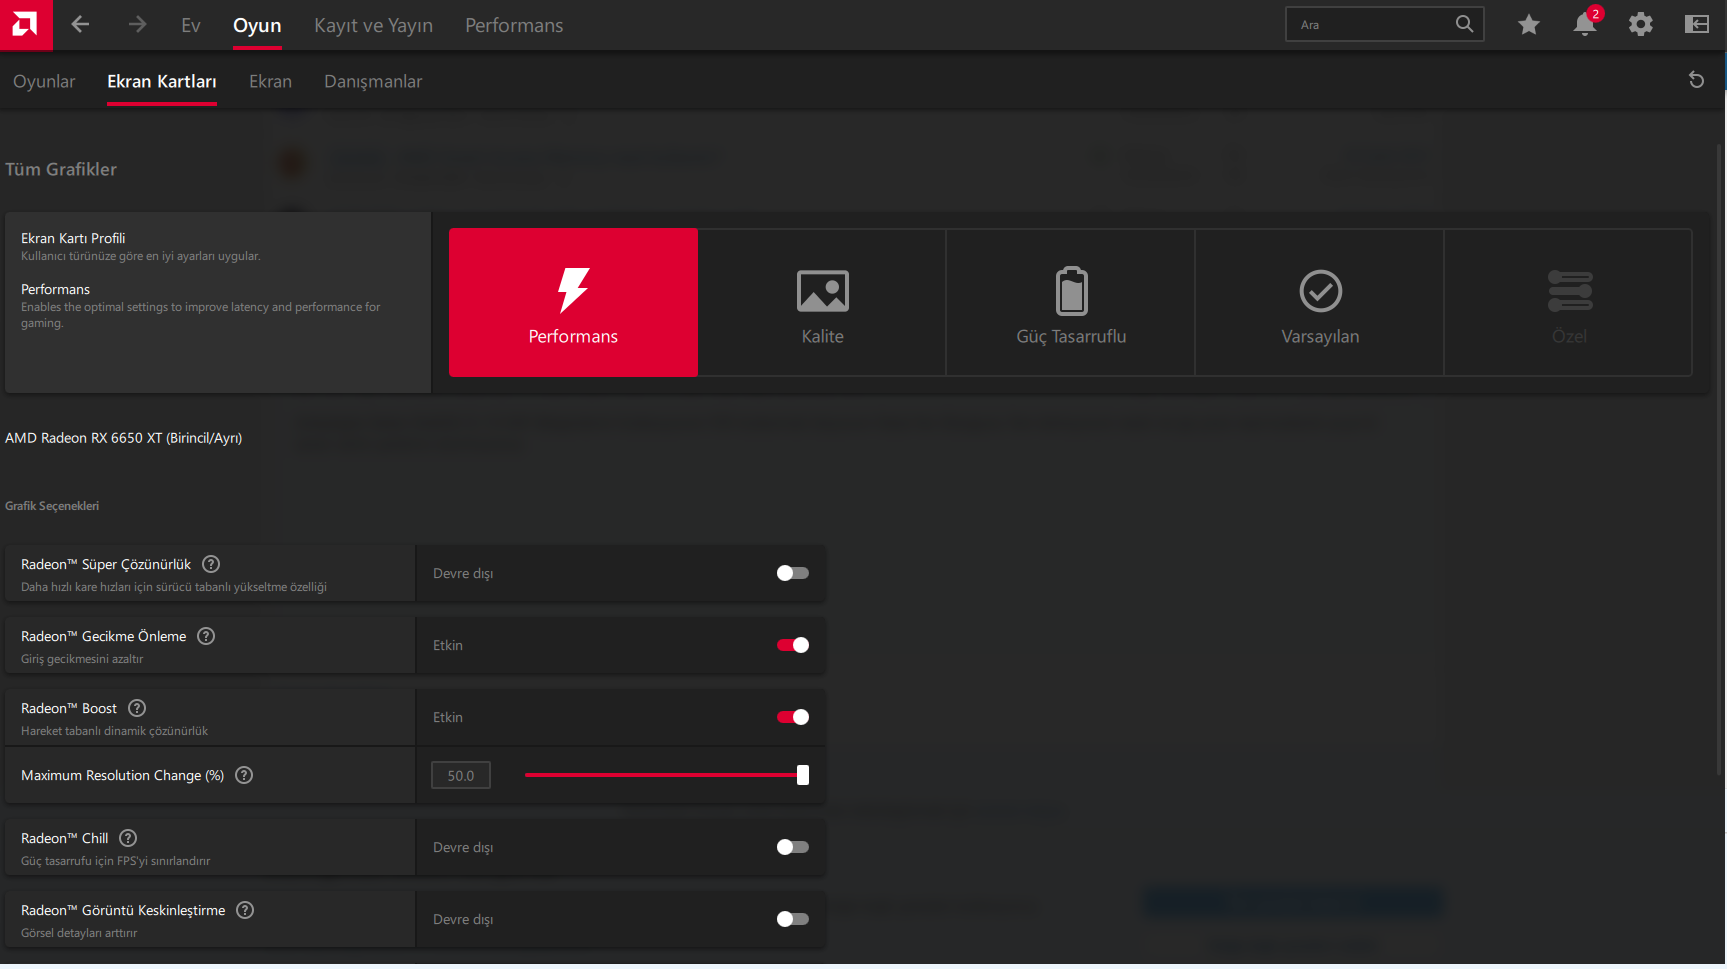Enable Radeon Chill switch
Image resolution: width=1727 pixels, height=969 pixels.
(x=793, y=847)
